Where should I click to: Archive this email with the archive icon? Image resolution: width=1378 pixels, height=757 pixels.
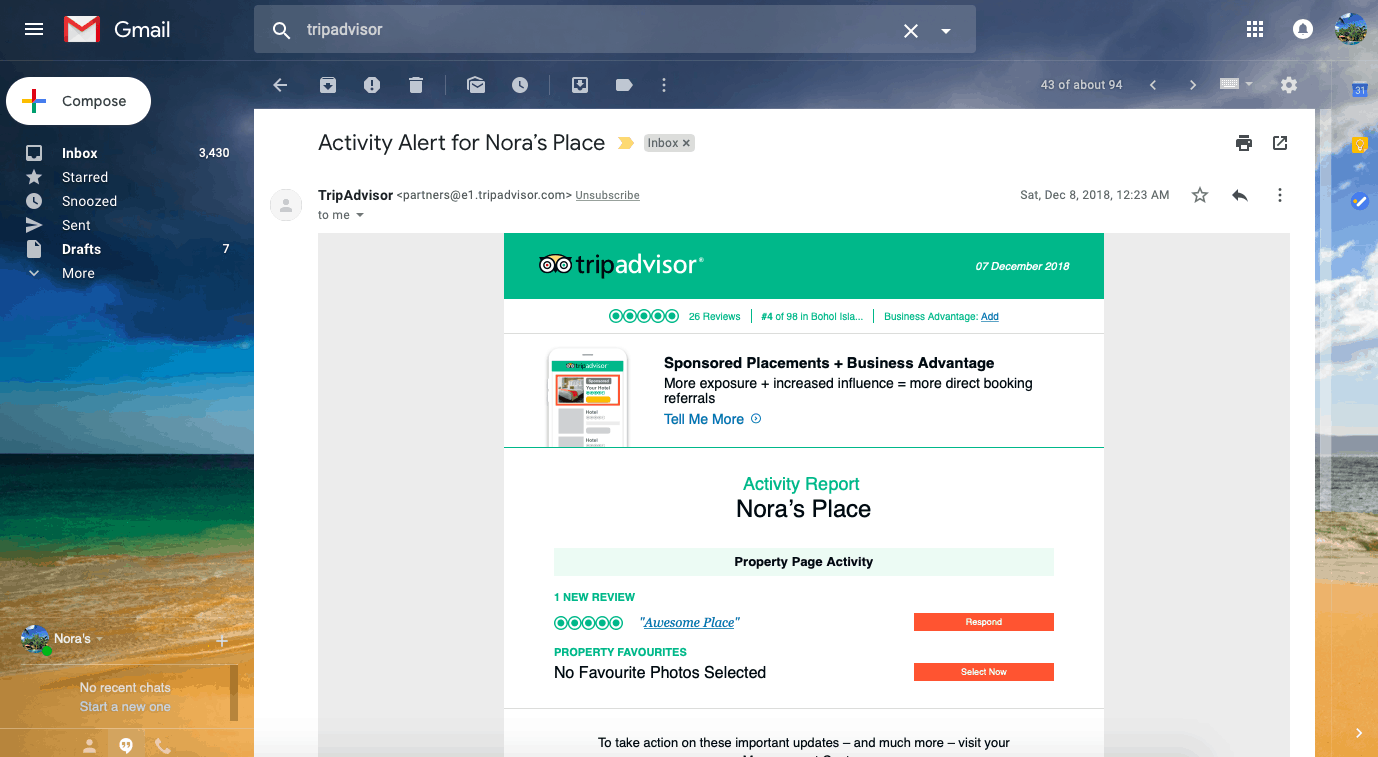point(328,85)
